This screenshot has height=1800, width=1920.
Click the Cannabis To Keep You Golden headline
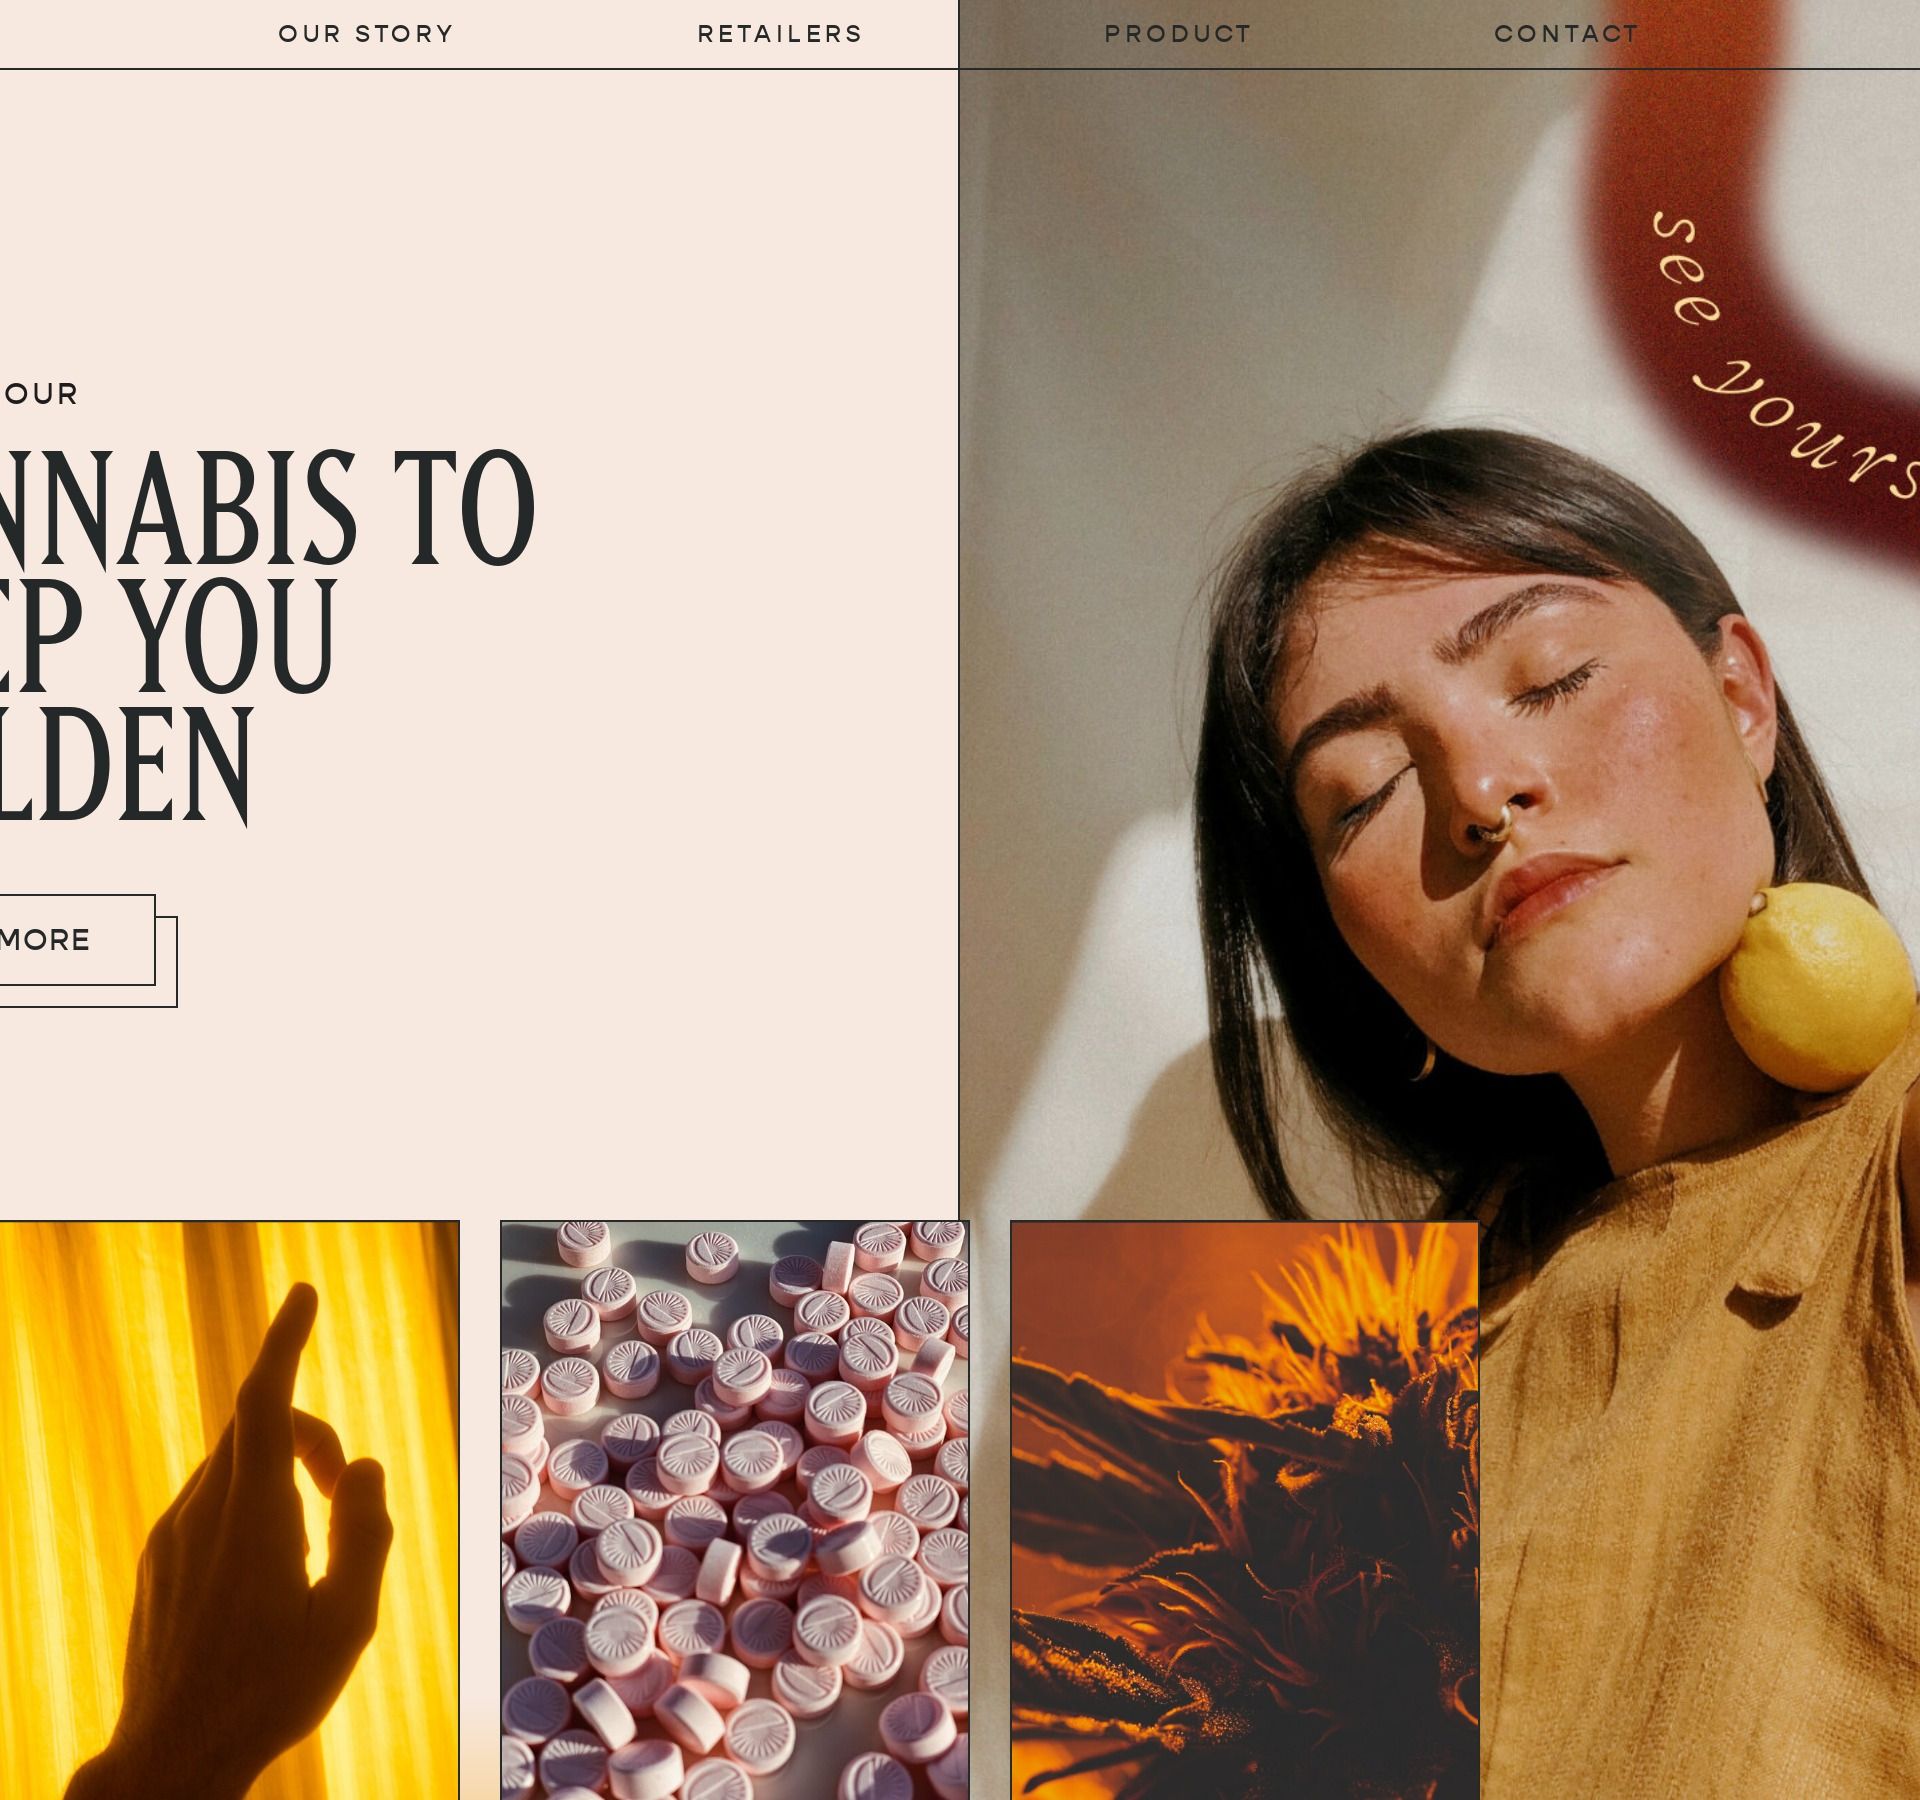[x=267, y=637]
